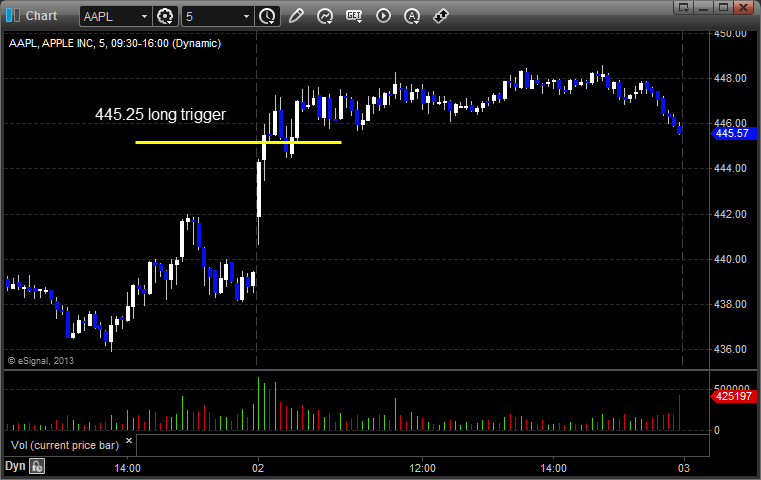The height and width of the screenshot is (480, 761).
Task: Click the 442.00 price axis label
Action: point(730,214)
